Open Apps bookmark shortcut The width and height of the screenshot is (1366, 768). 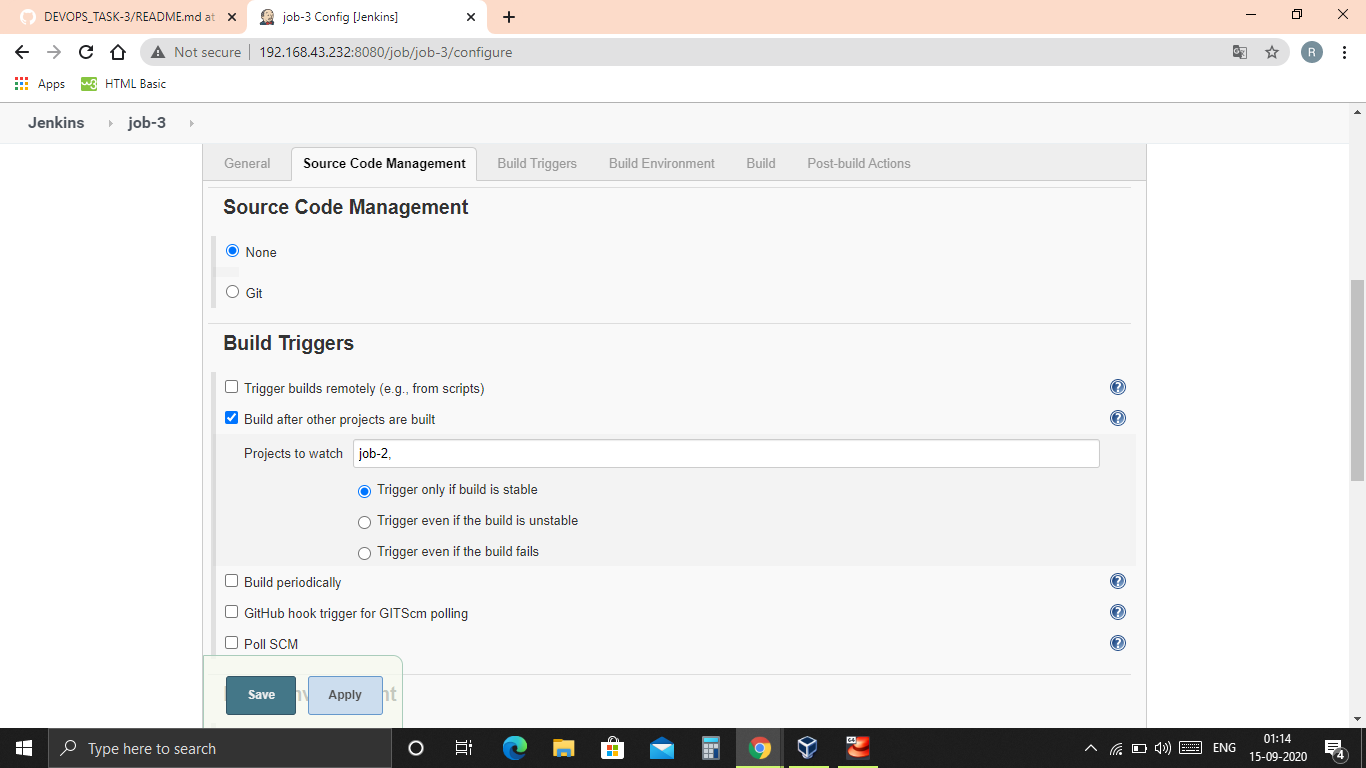(x=40, y=84)
